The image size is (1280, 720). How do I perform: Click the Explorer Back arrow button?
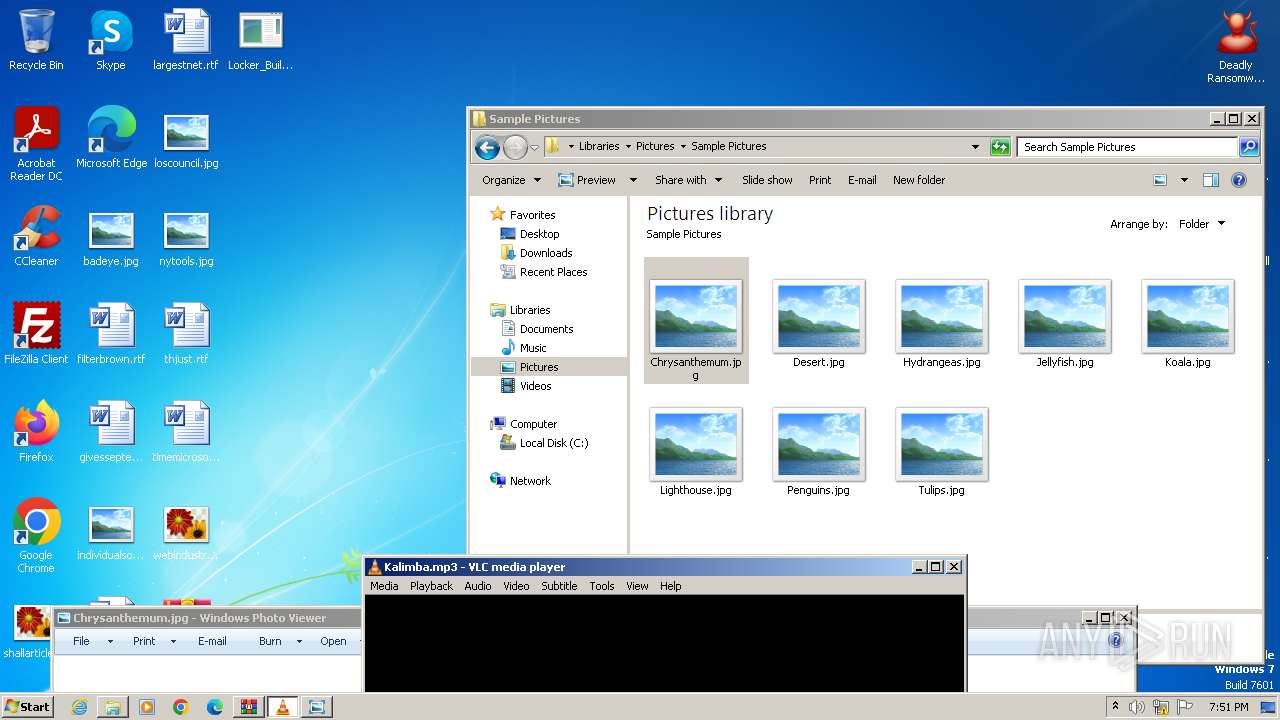(x=487, y=148)
